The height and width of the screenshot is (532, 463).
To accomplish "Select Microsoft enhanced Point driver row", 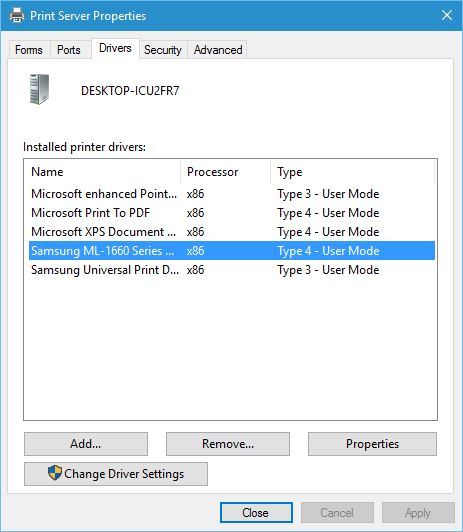I will (232, 194).
